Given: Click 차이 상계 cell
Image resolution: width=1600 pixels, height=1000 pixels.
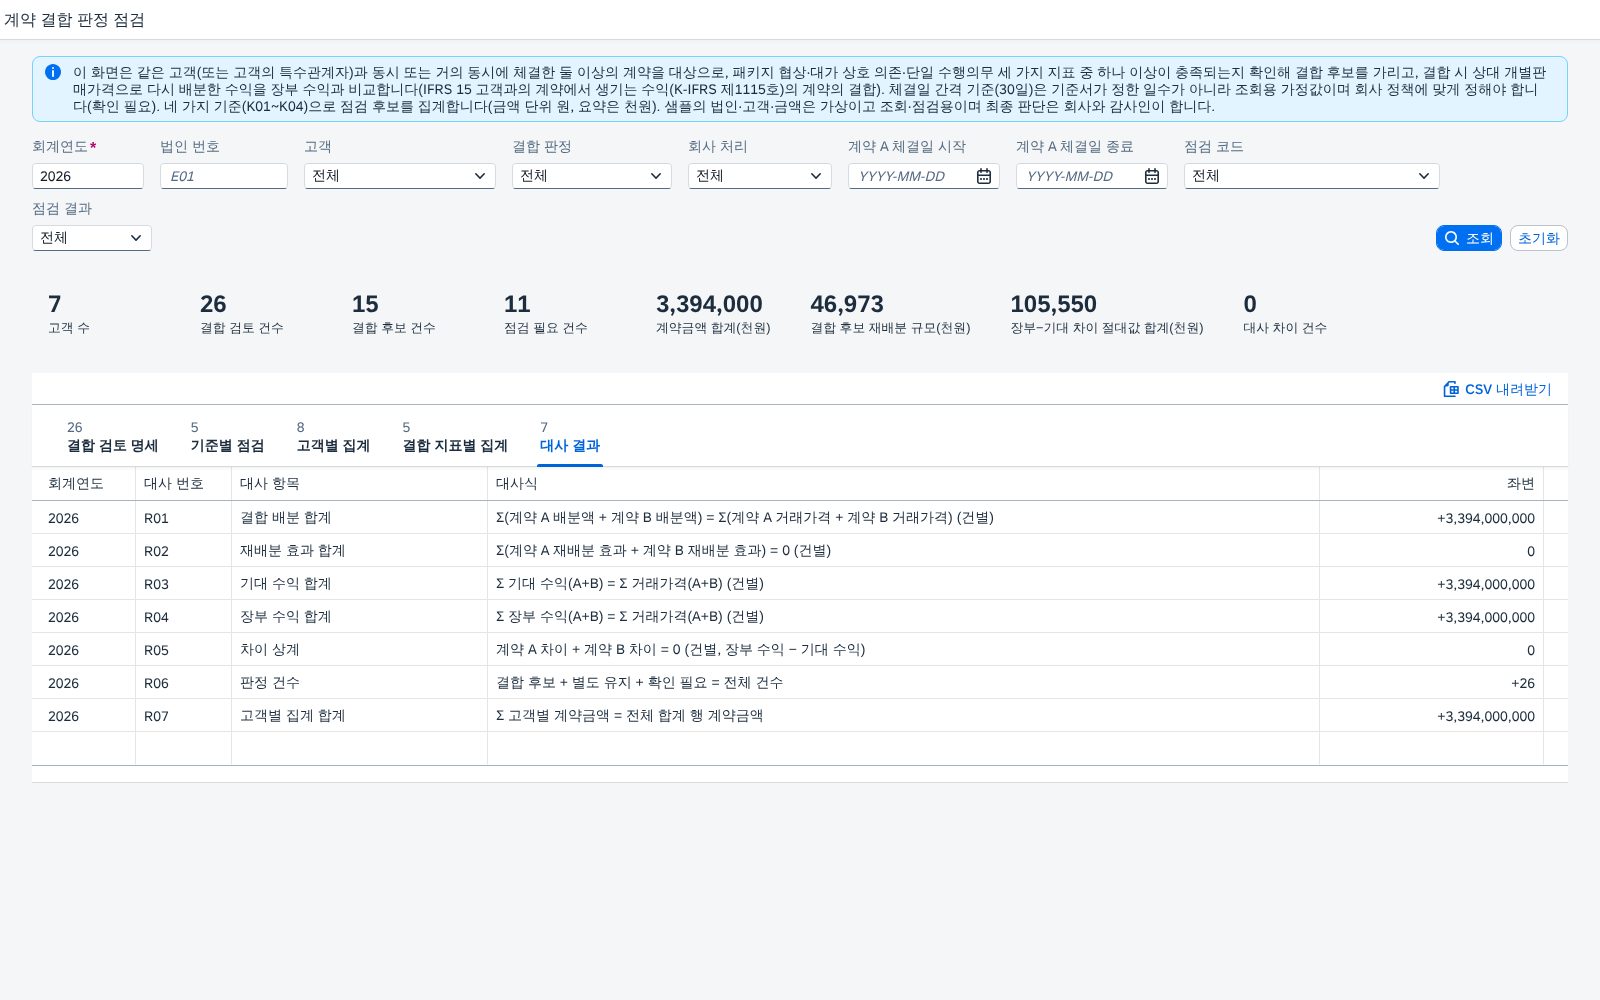Looking at the screenshot, I should point(359,650).
